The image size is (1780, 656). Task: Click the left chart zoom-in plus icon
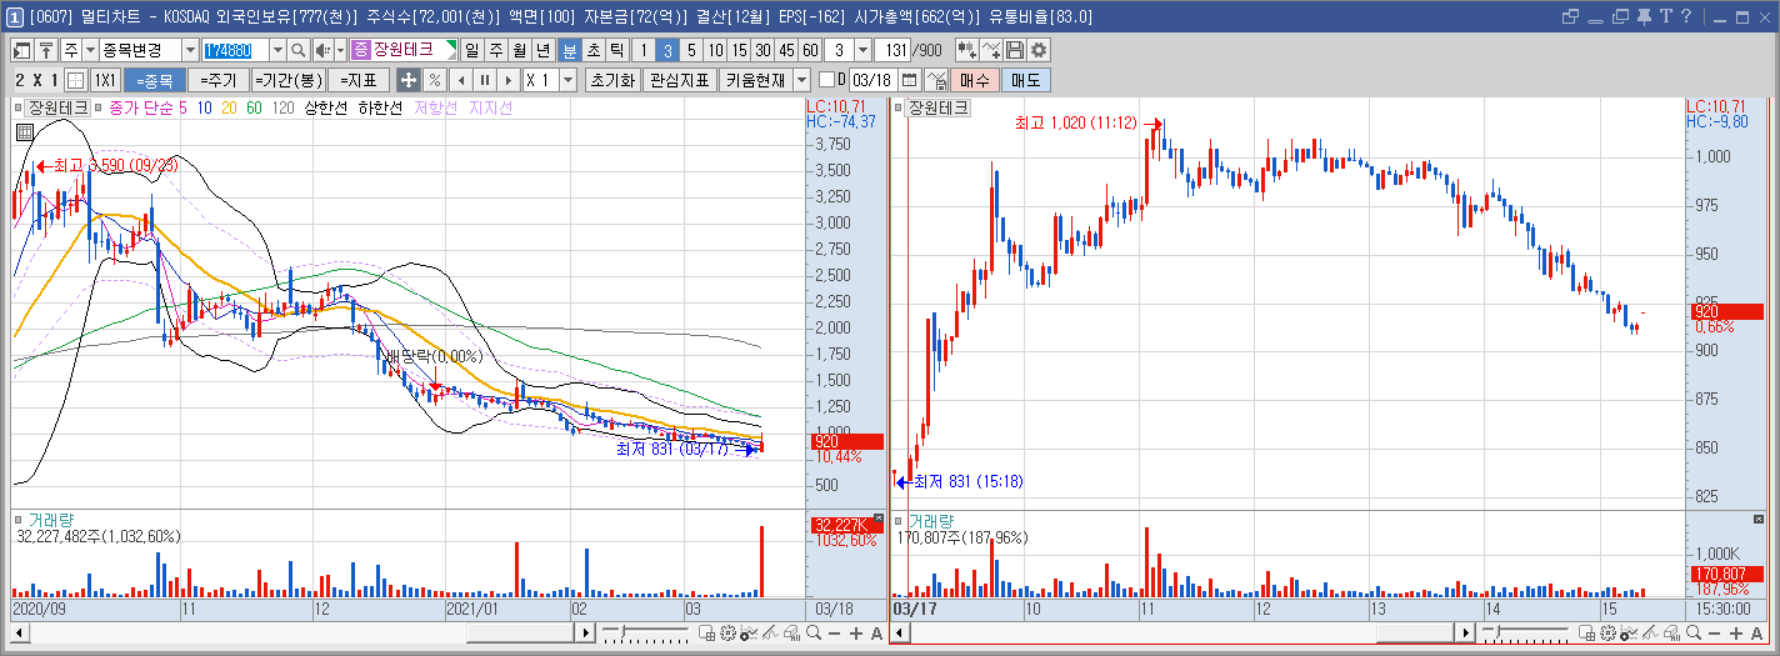click(x=856, y=633)
